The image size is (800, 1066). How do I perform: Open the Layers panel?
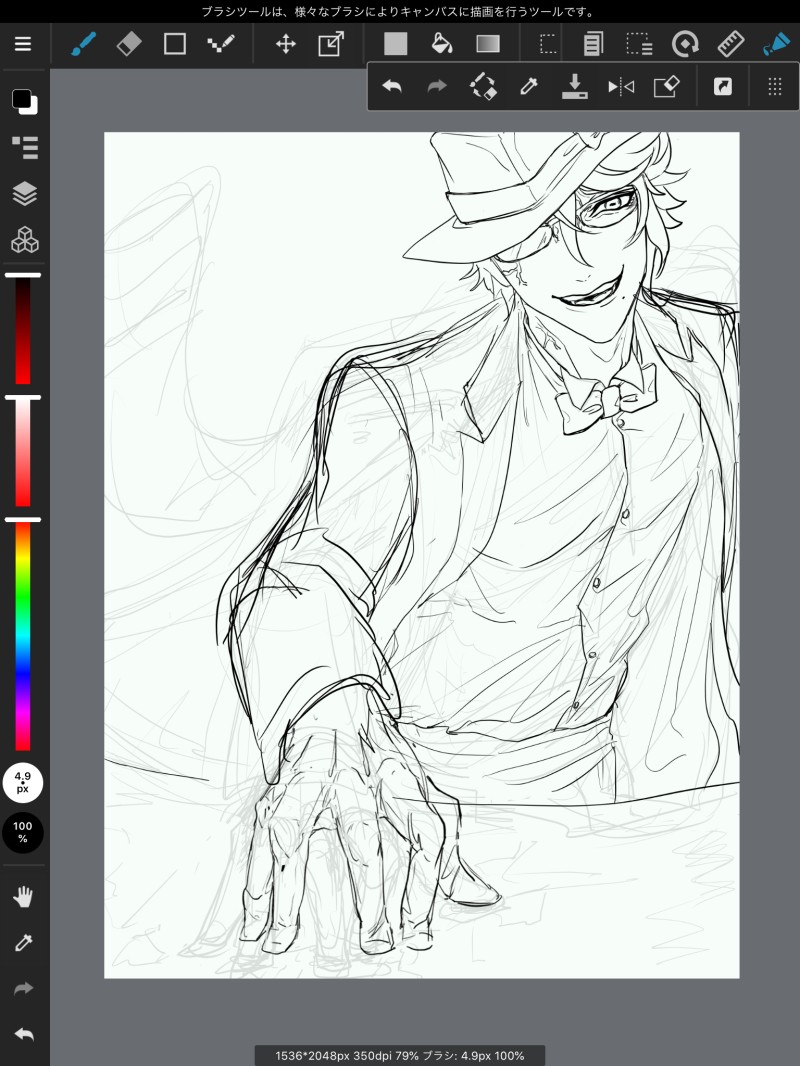(x=24, y=194)
